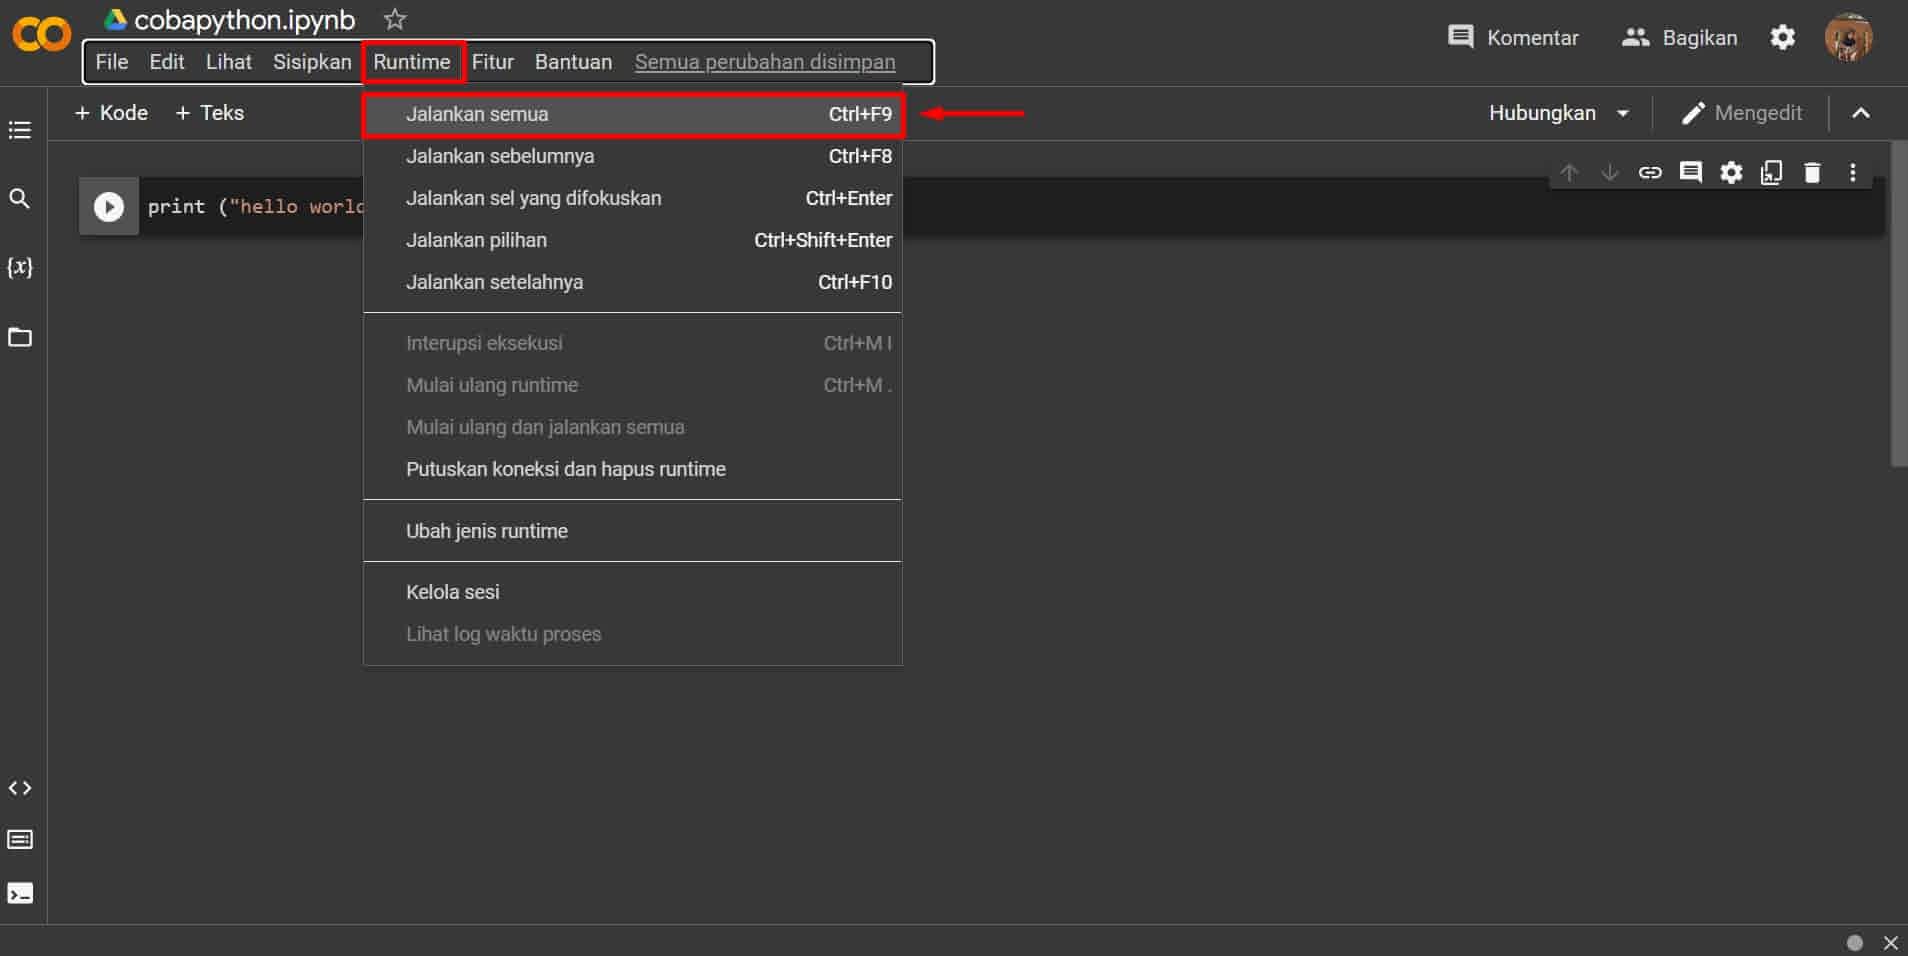Open code snippets icon in sidebar

20,788
